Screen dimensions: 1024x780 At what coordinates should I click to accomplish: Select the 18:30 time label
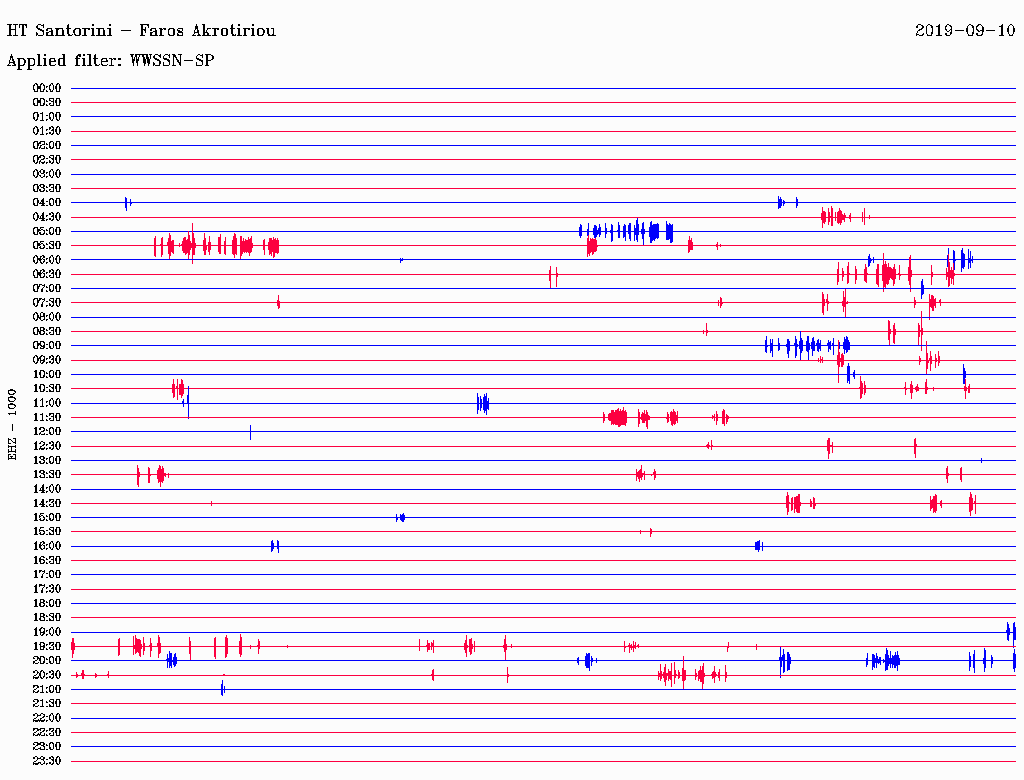46,617
